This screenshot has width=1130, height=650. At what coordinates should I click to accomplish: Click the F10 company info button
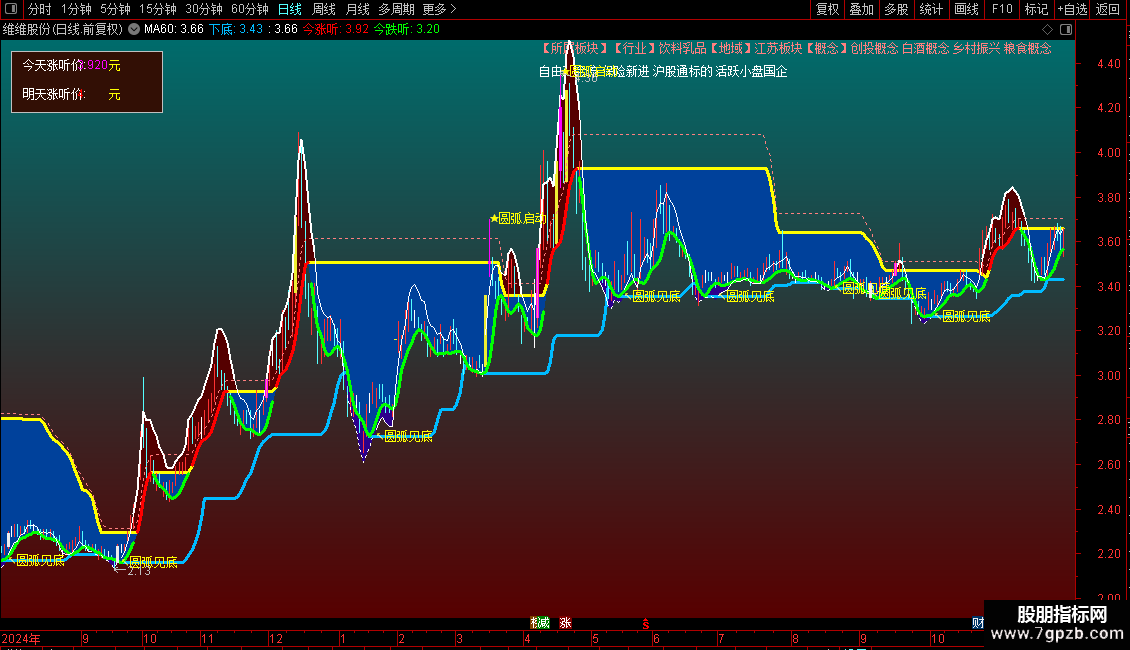(1001, 9)
